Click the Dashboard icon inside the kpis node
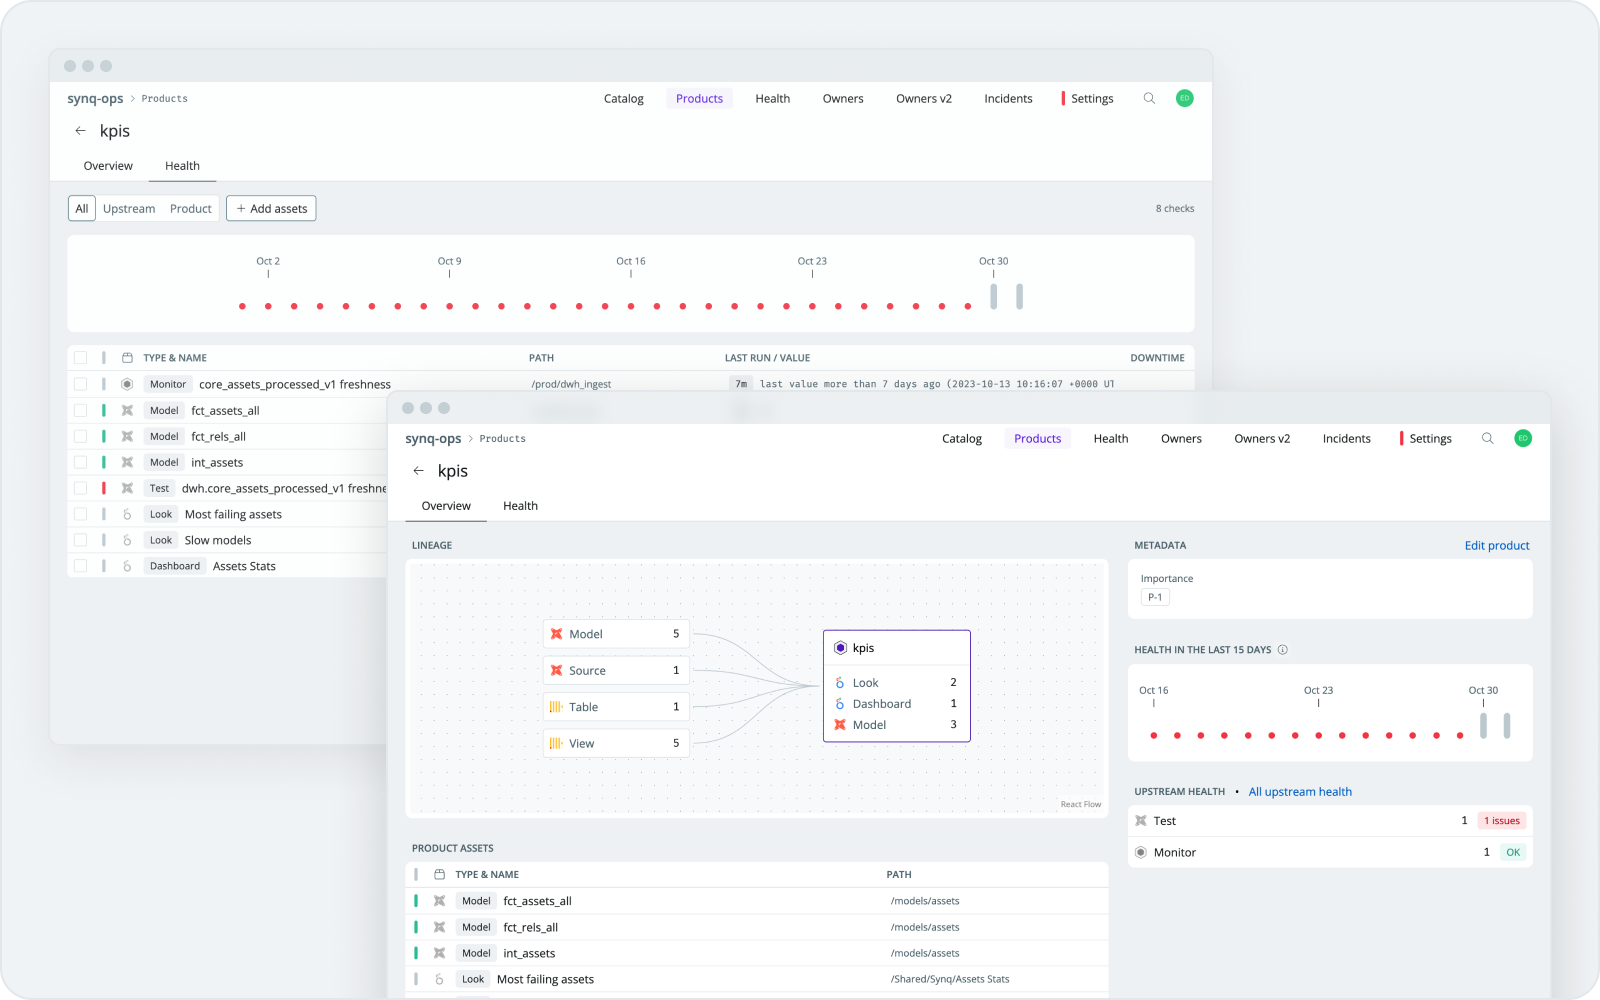1600x1000 pixels. [x=841, y=703]
